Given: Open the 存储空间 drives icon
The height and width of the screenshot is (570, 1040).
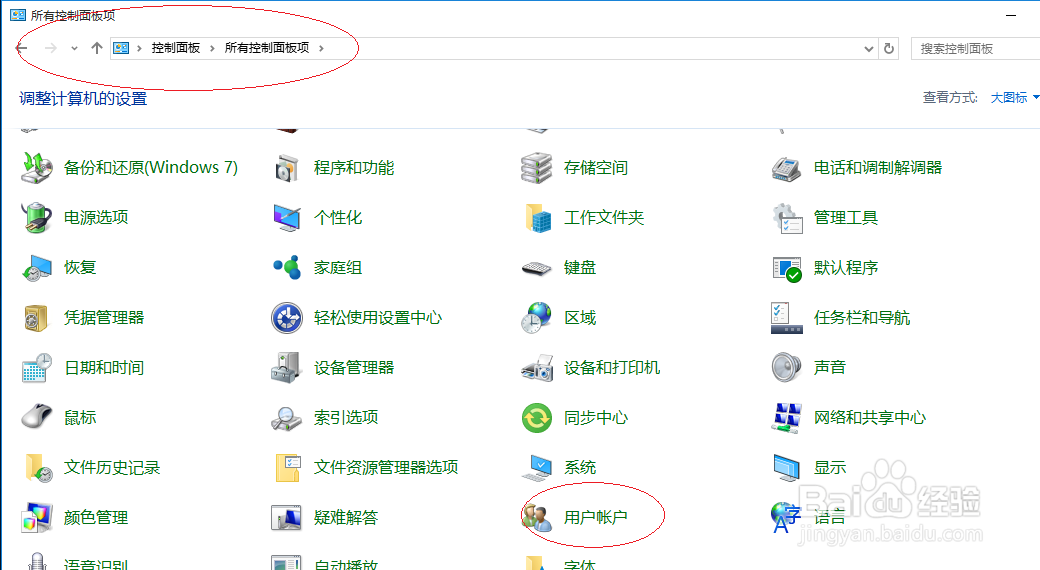Looking at the screenshot, I should [x=537, y=167].
